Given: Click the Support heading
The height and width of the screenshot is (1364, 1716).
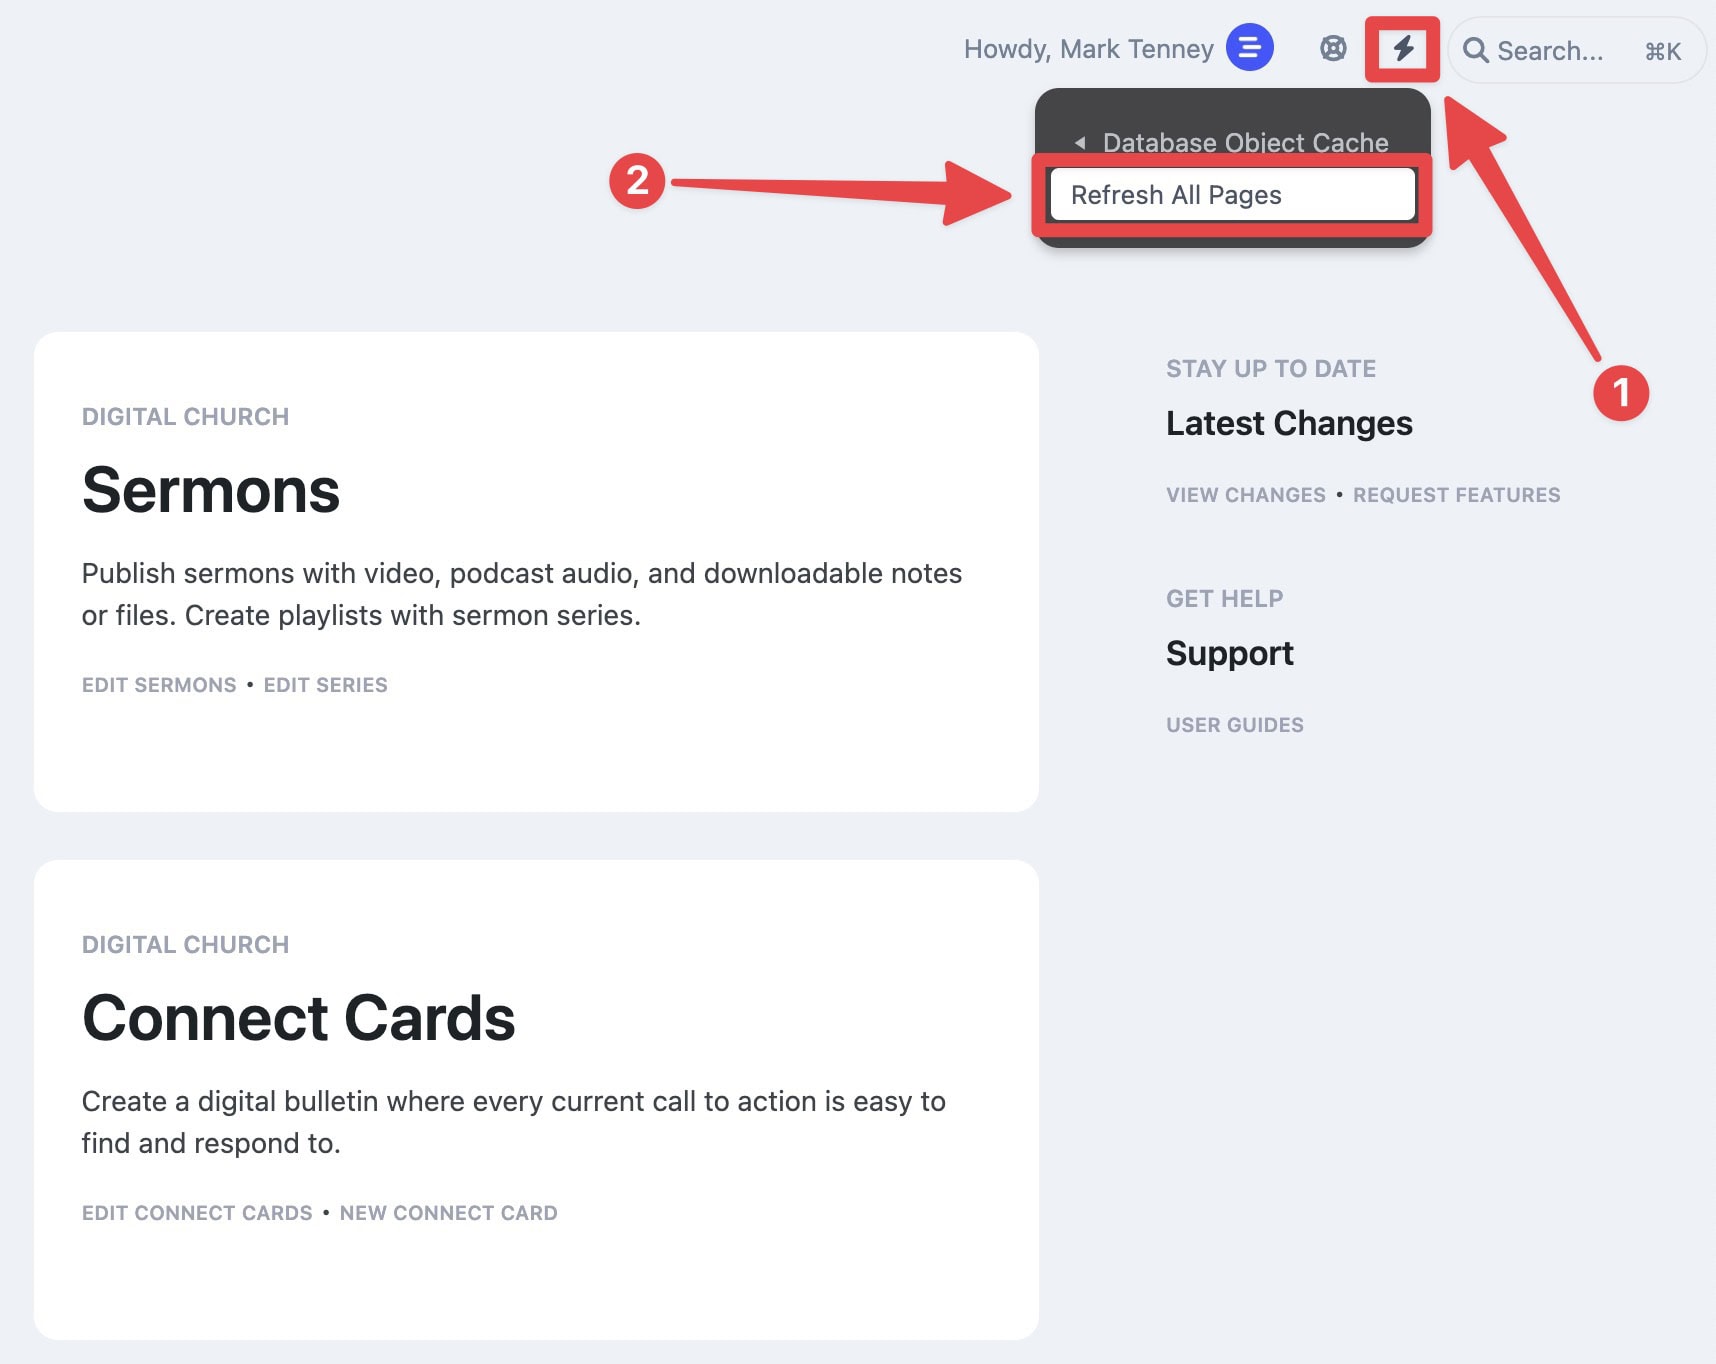Looking at the screenshot, I should pyautogui.click(x=1229, y=653).
